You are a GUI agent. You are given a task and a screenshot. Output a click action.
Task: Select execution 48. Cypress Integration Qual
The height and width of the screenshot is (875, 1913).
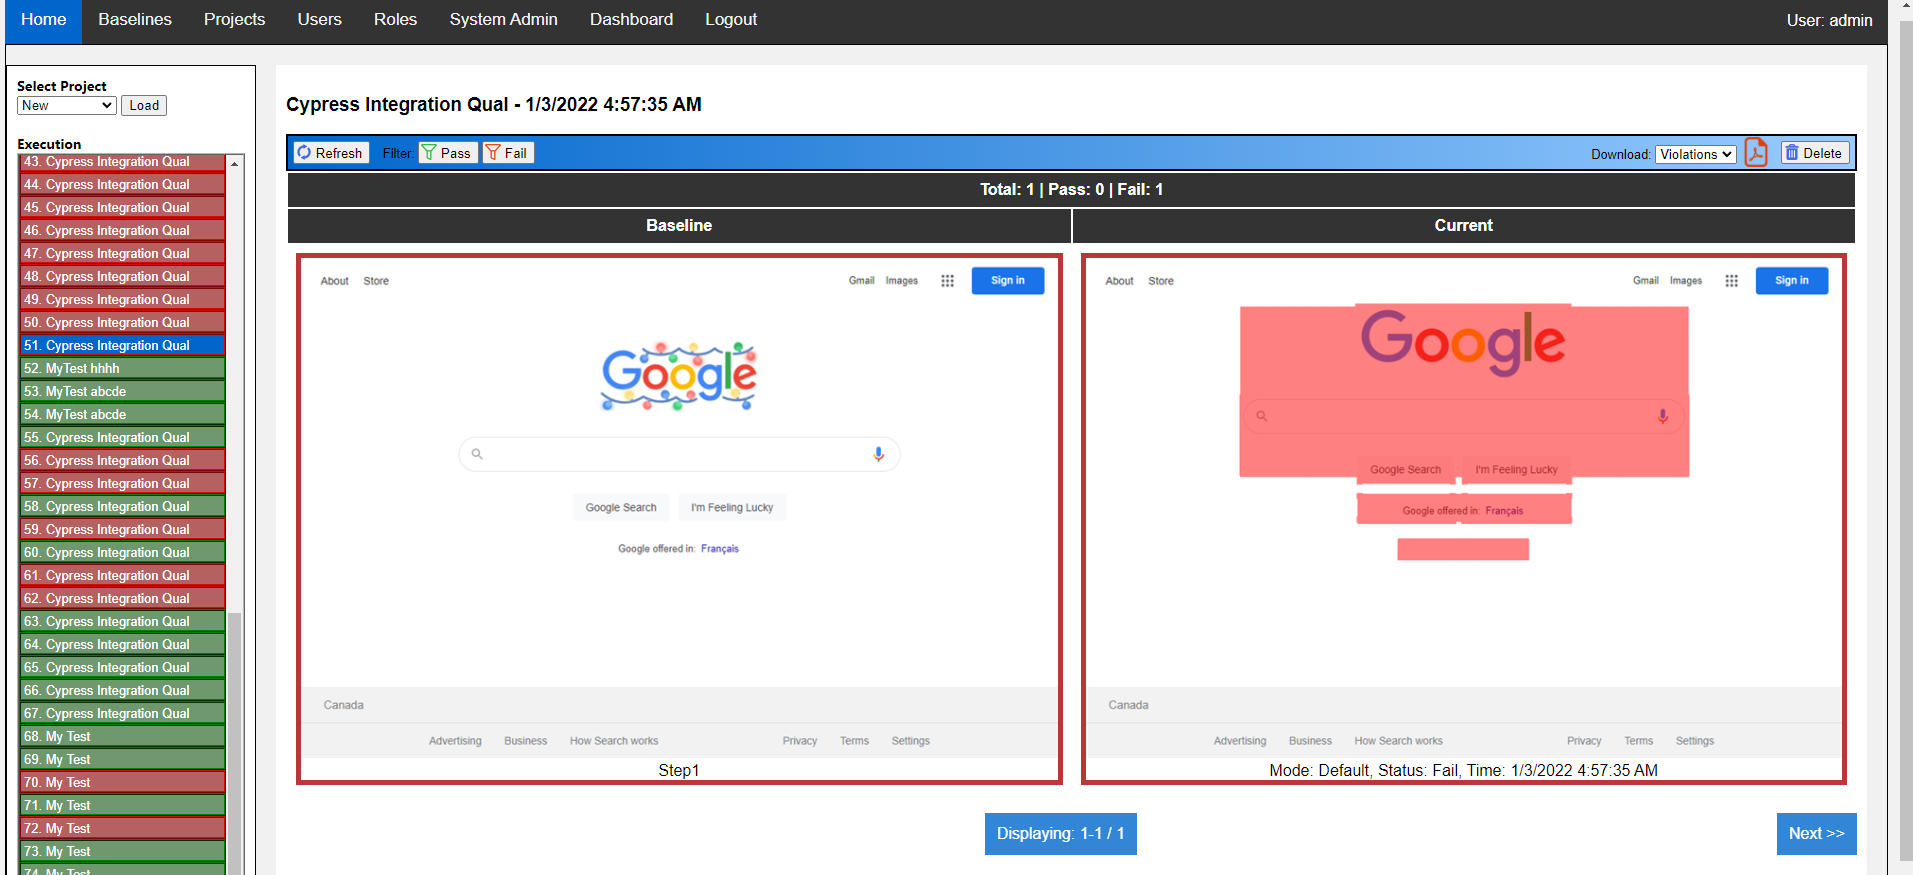pyautogui.click(x=122, y=277)
